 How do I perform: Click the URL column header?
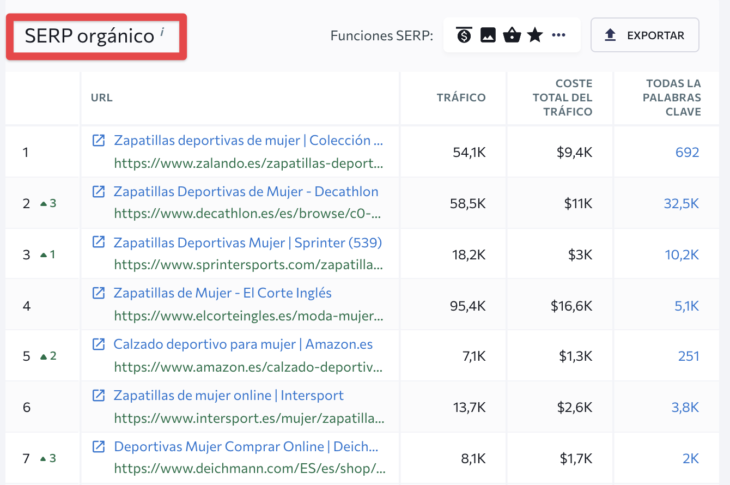(x=101, y=97)
